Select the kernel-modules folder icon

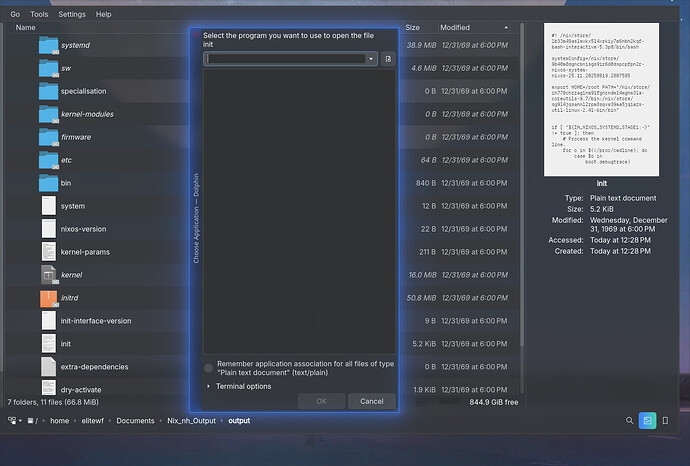pyautogui.click(x=49, y=114)
